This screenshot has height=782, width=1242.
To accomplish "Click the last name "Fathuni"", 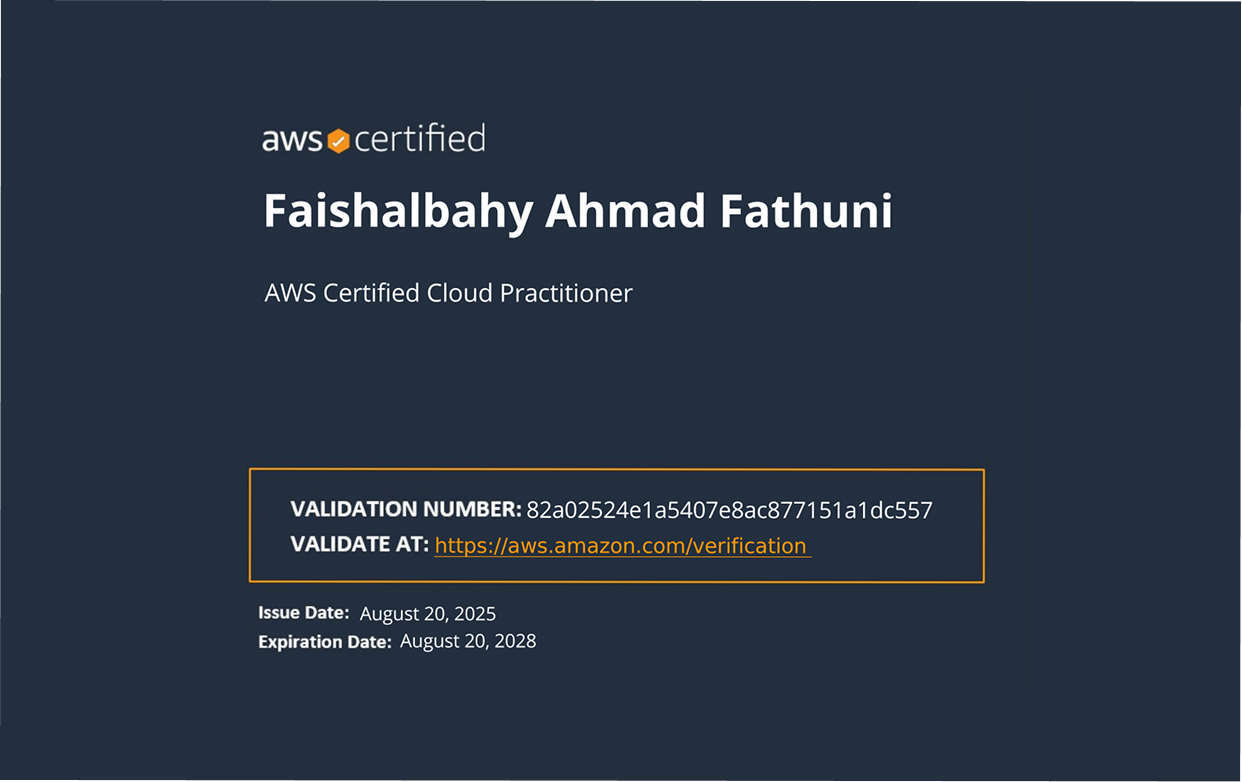I will tap(806, 212).
